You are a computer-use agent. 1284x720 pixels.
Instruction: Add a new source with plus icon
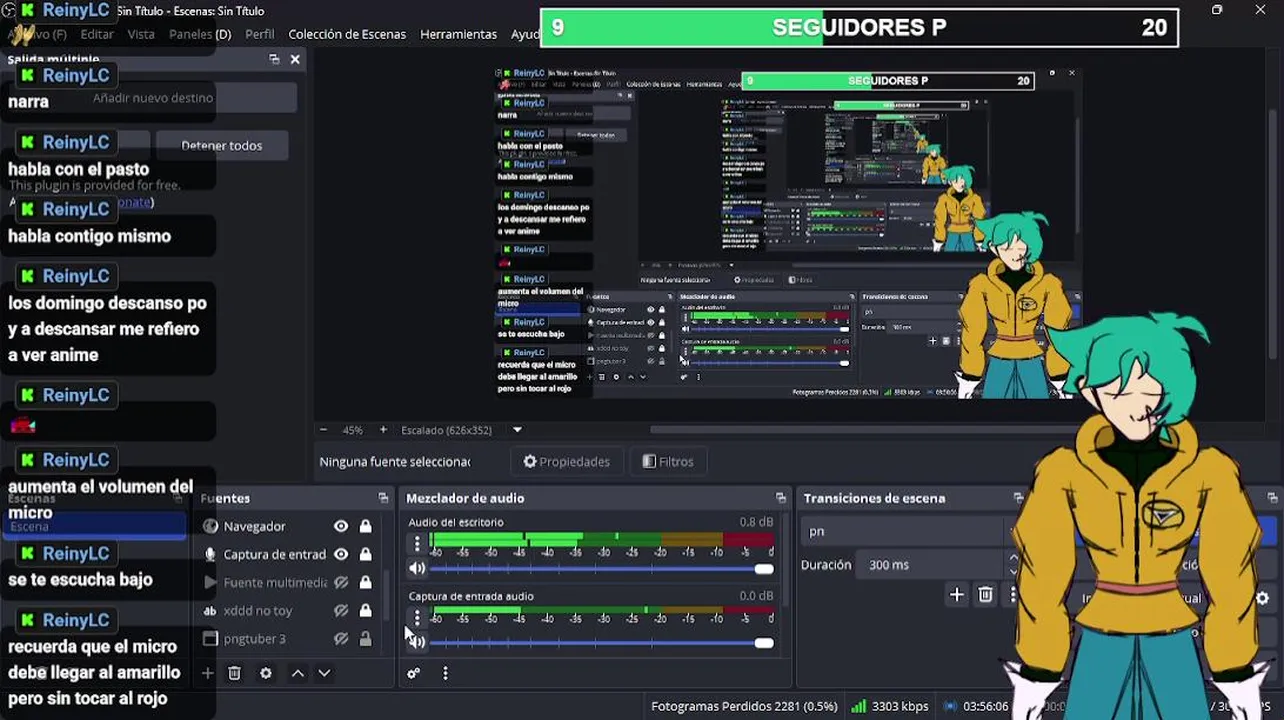(208, 673)
